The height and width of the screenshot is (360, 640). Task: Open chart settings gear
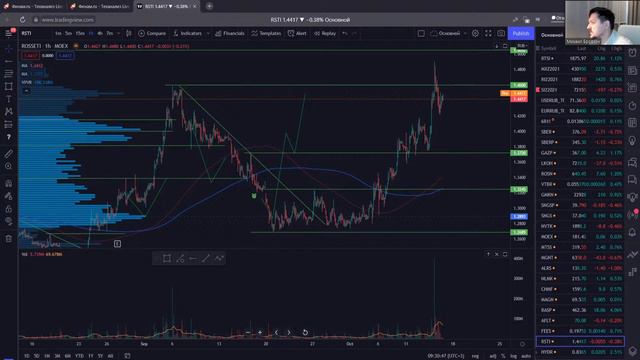476,33
